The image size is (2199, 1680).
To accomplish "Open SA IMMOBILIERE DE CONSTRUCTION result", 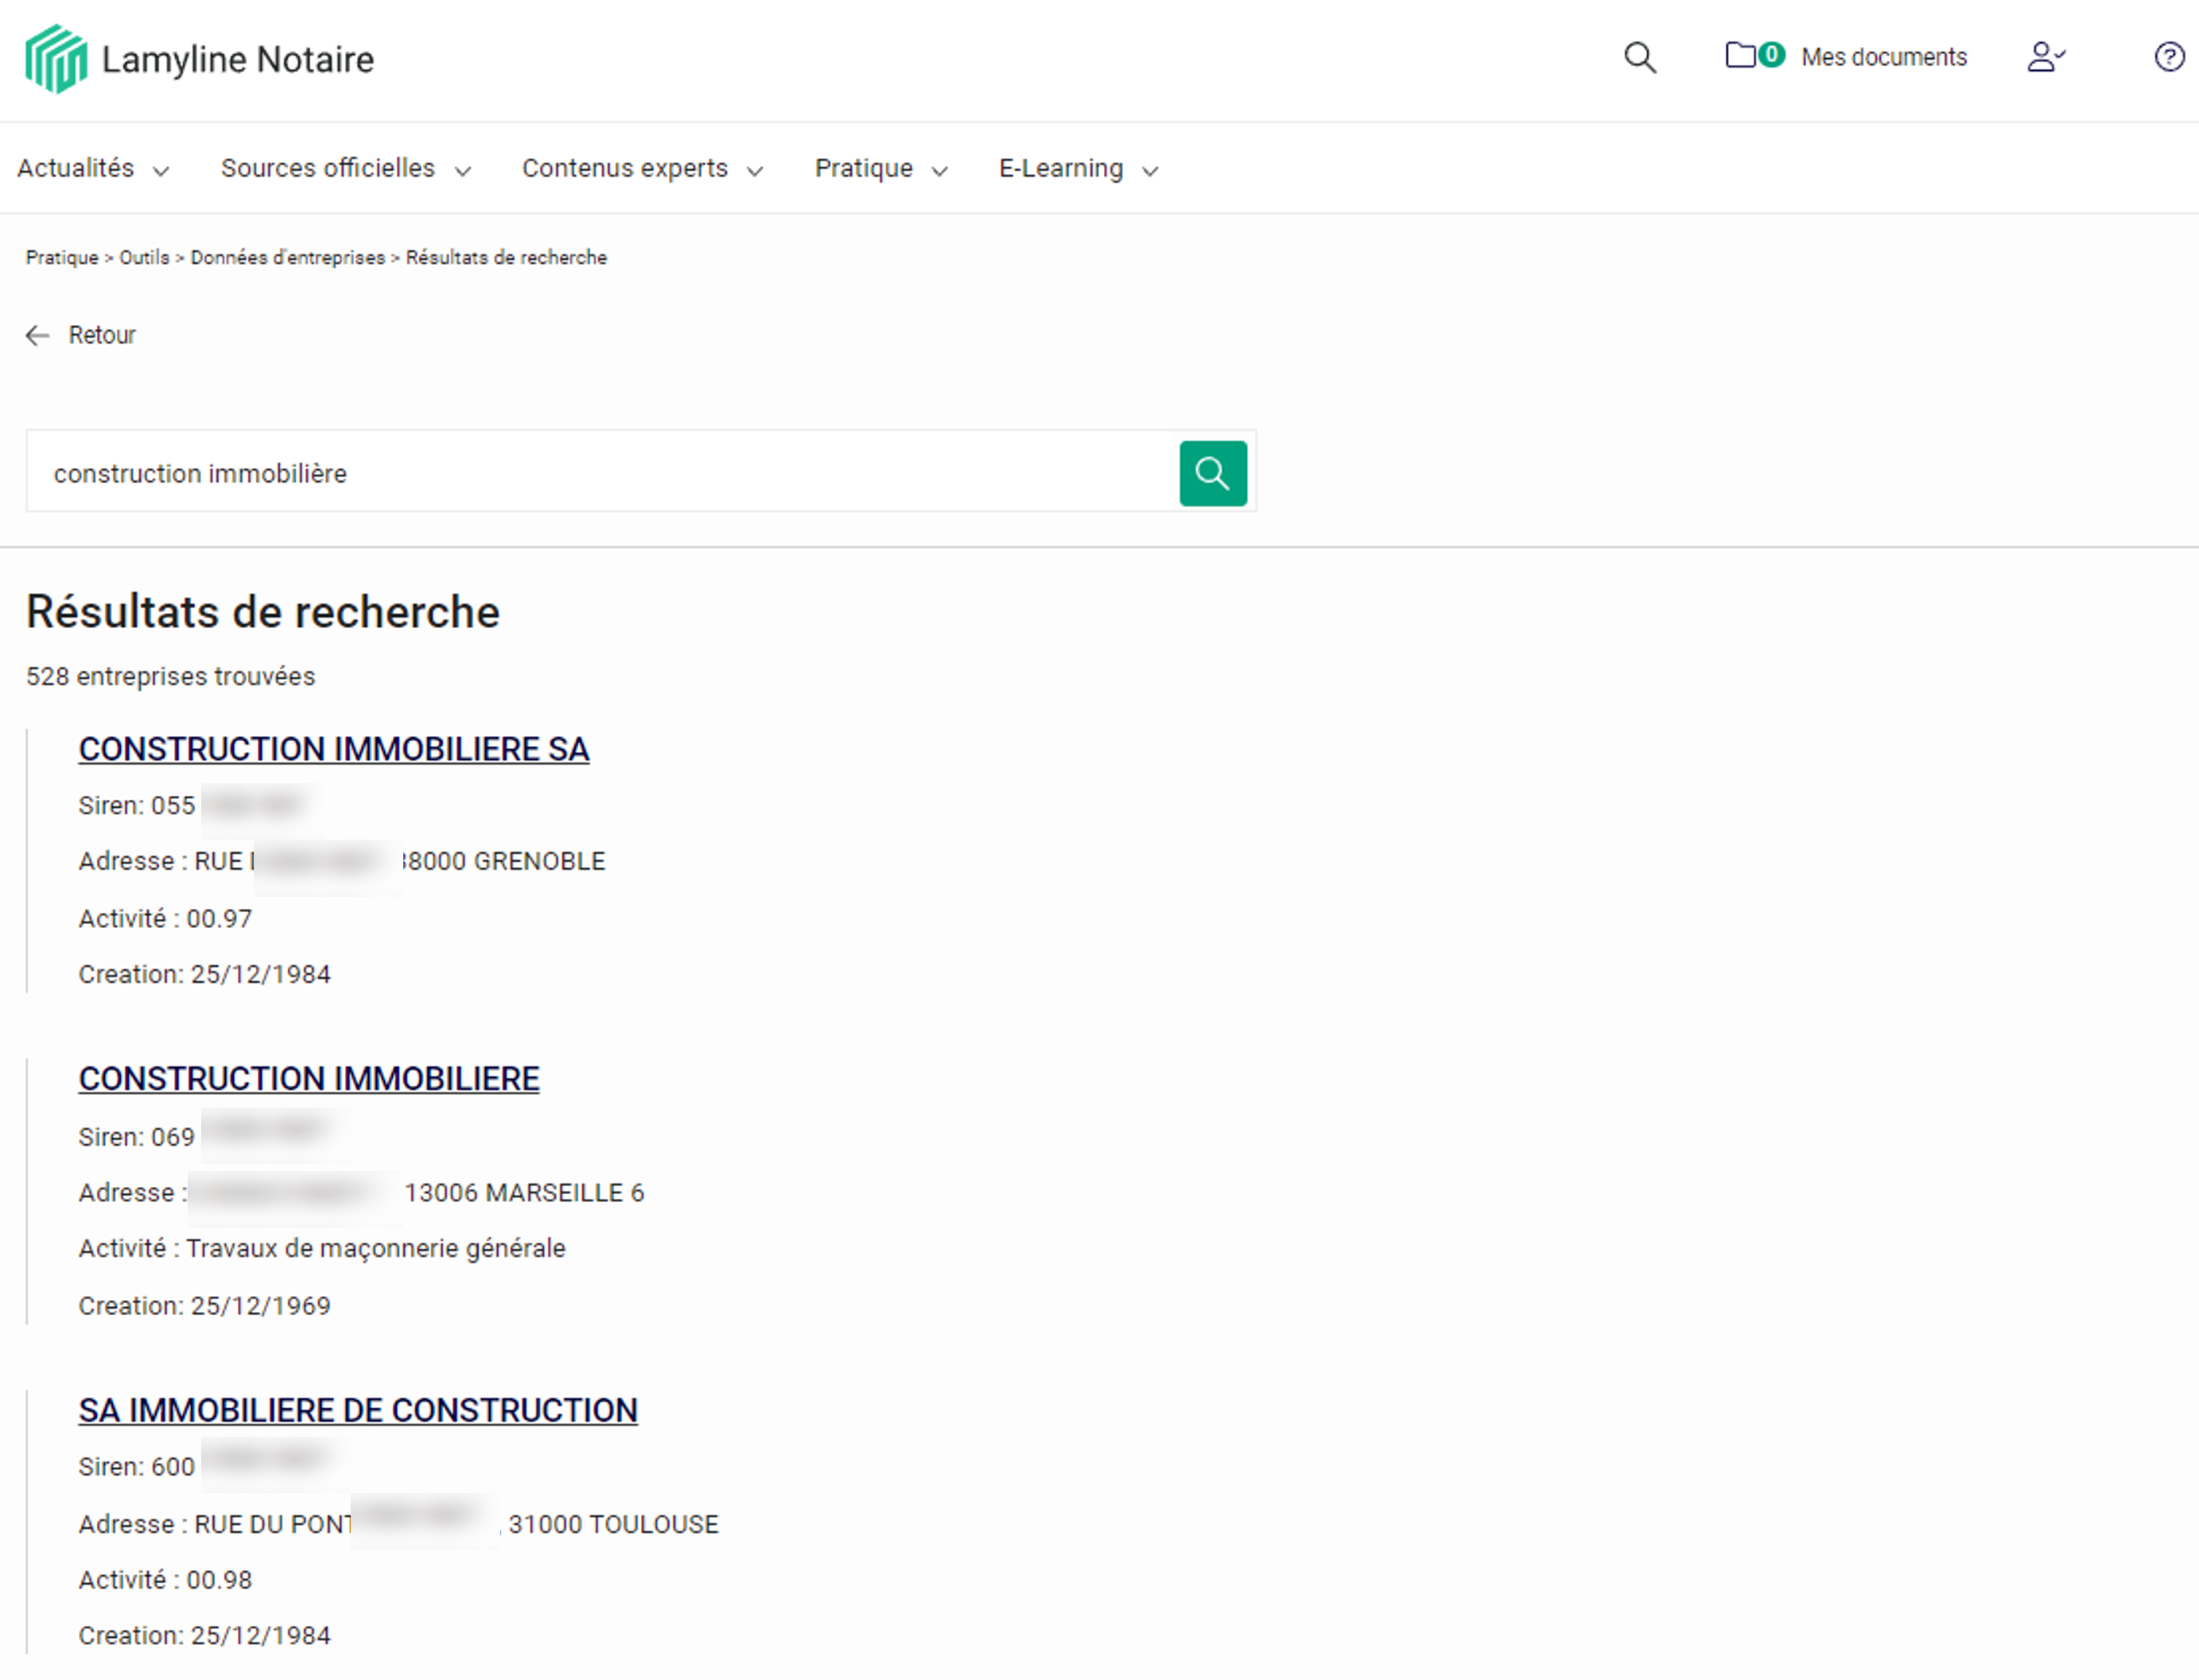I will tap(358, 1410).
